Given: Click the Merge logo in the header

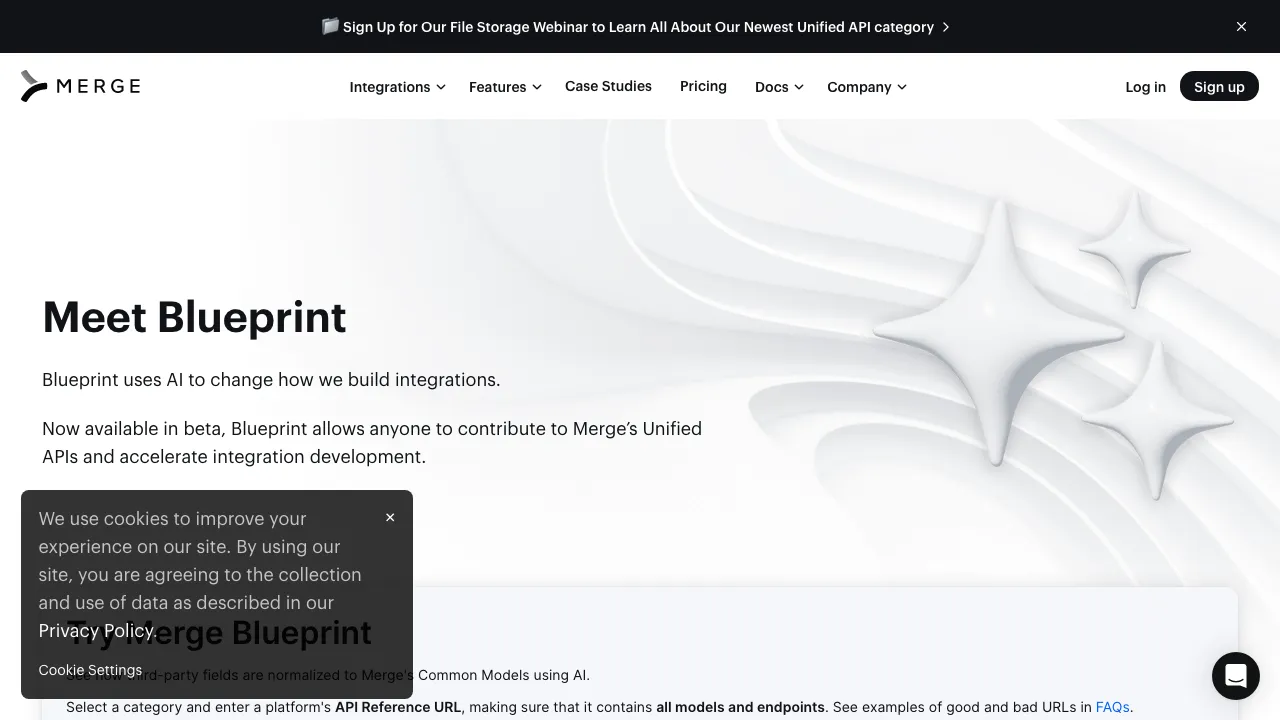Looking at the screenshot, I should pyautogui.click(x=81, y=86).
